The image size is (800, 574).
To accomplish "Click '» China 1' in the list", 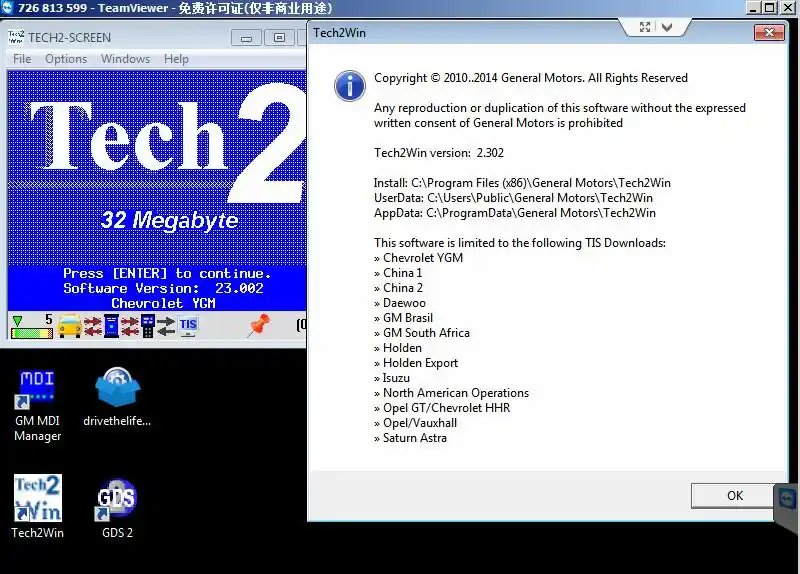I will coord(398,273).
